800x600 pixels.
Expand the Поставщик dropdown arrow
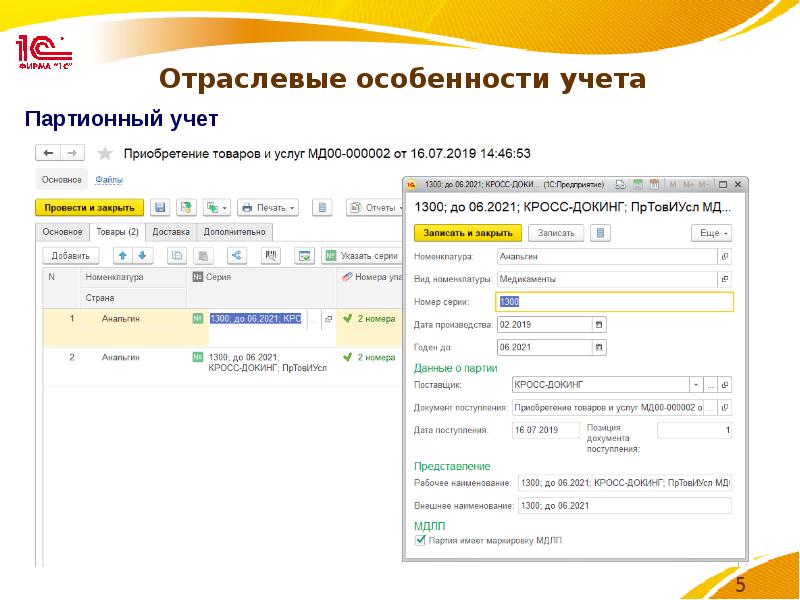pos(694,384)
